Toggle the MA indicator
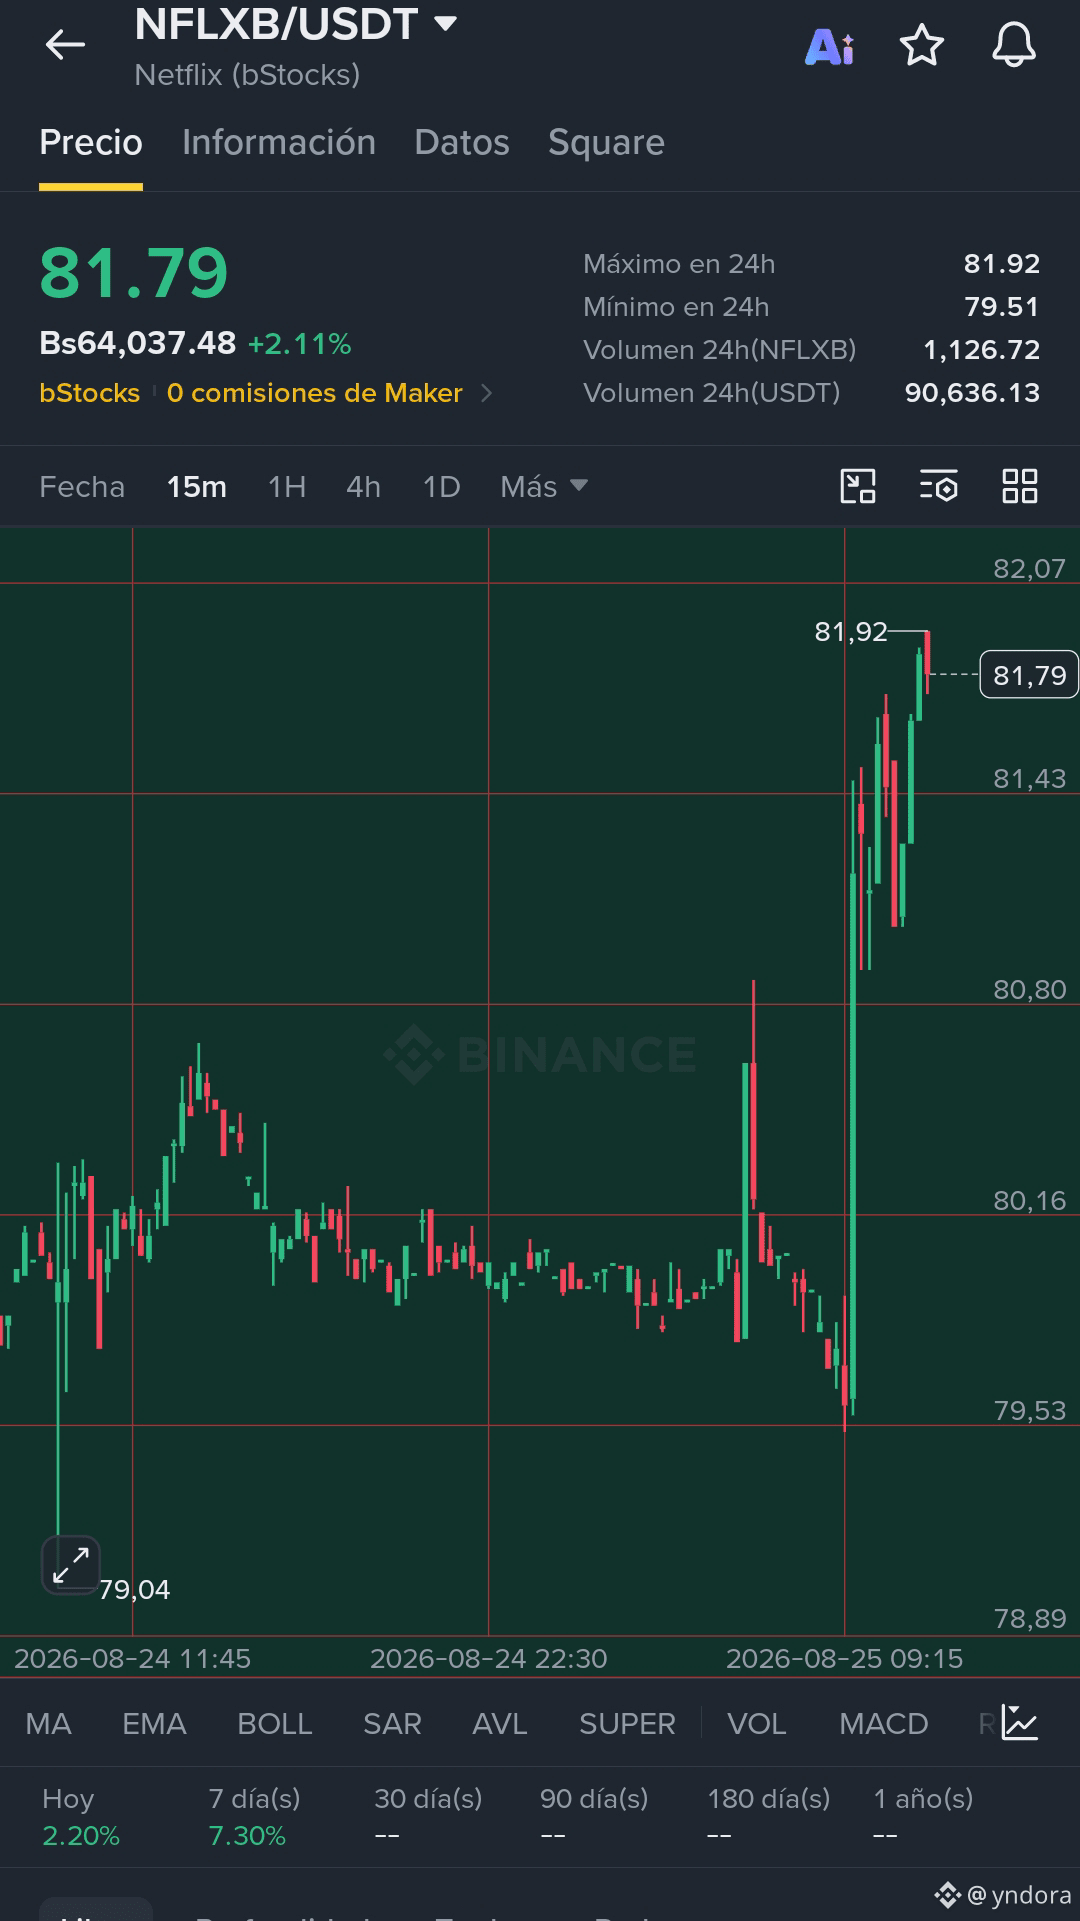 point(48,1724)
